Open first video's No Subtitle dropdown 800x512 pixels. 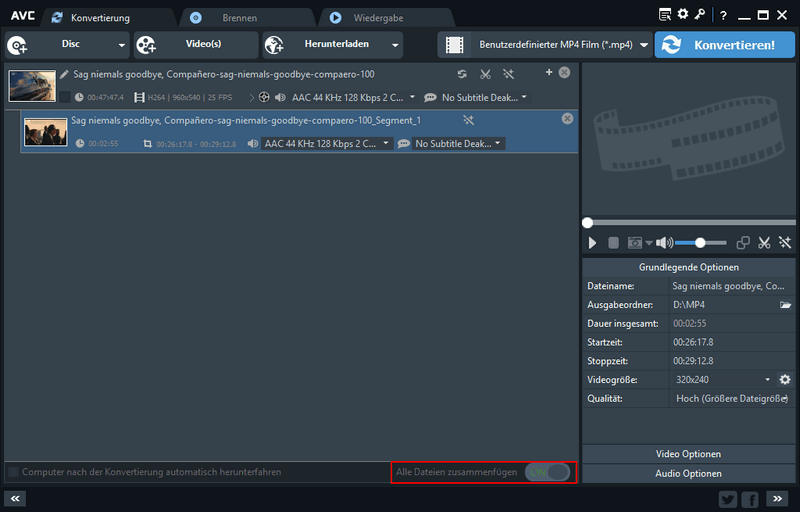click(x=483, y=97)
